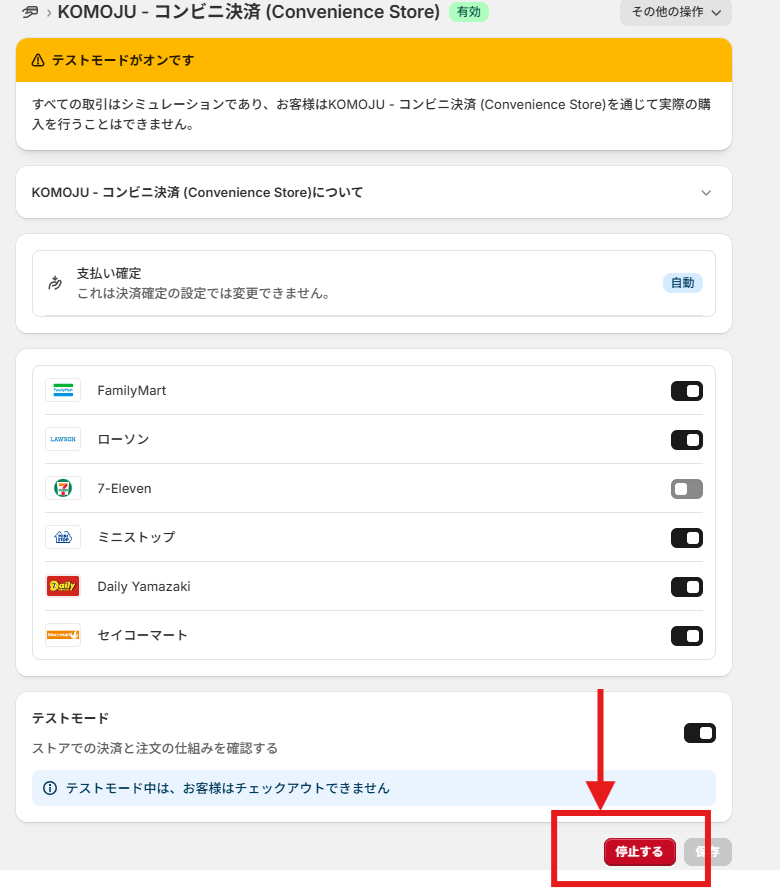Turn off the テストモード switch
Viewport: 780px width, 888px height.
[x=700, y=733]
